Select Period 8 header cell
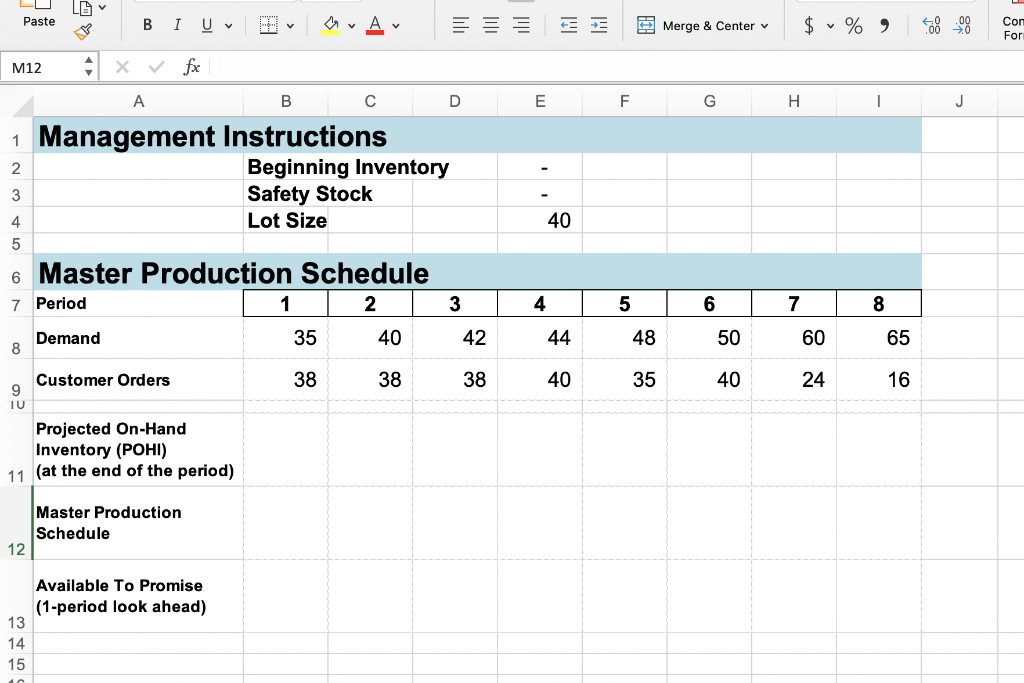Screen dimensions: 1024x683 [x=879, y=304]
